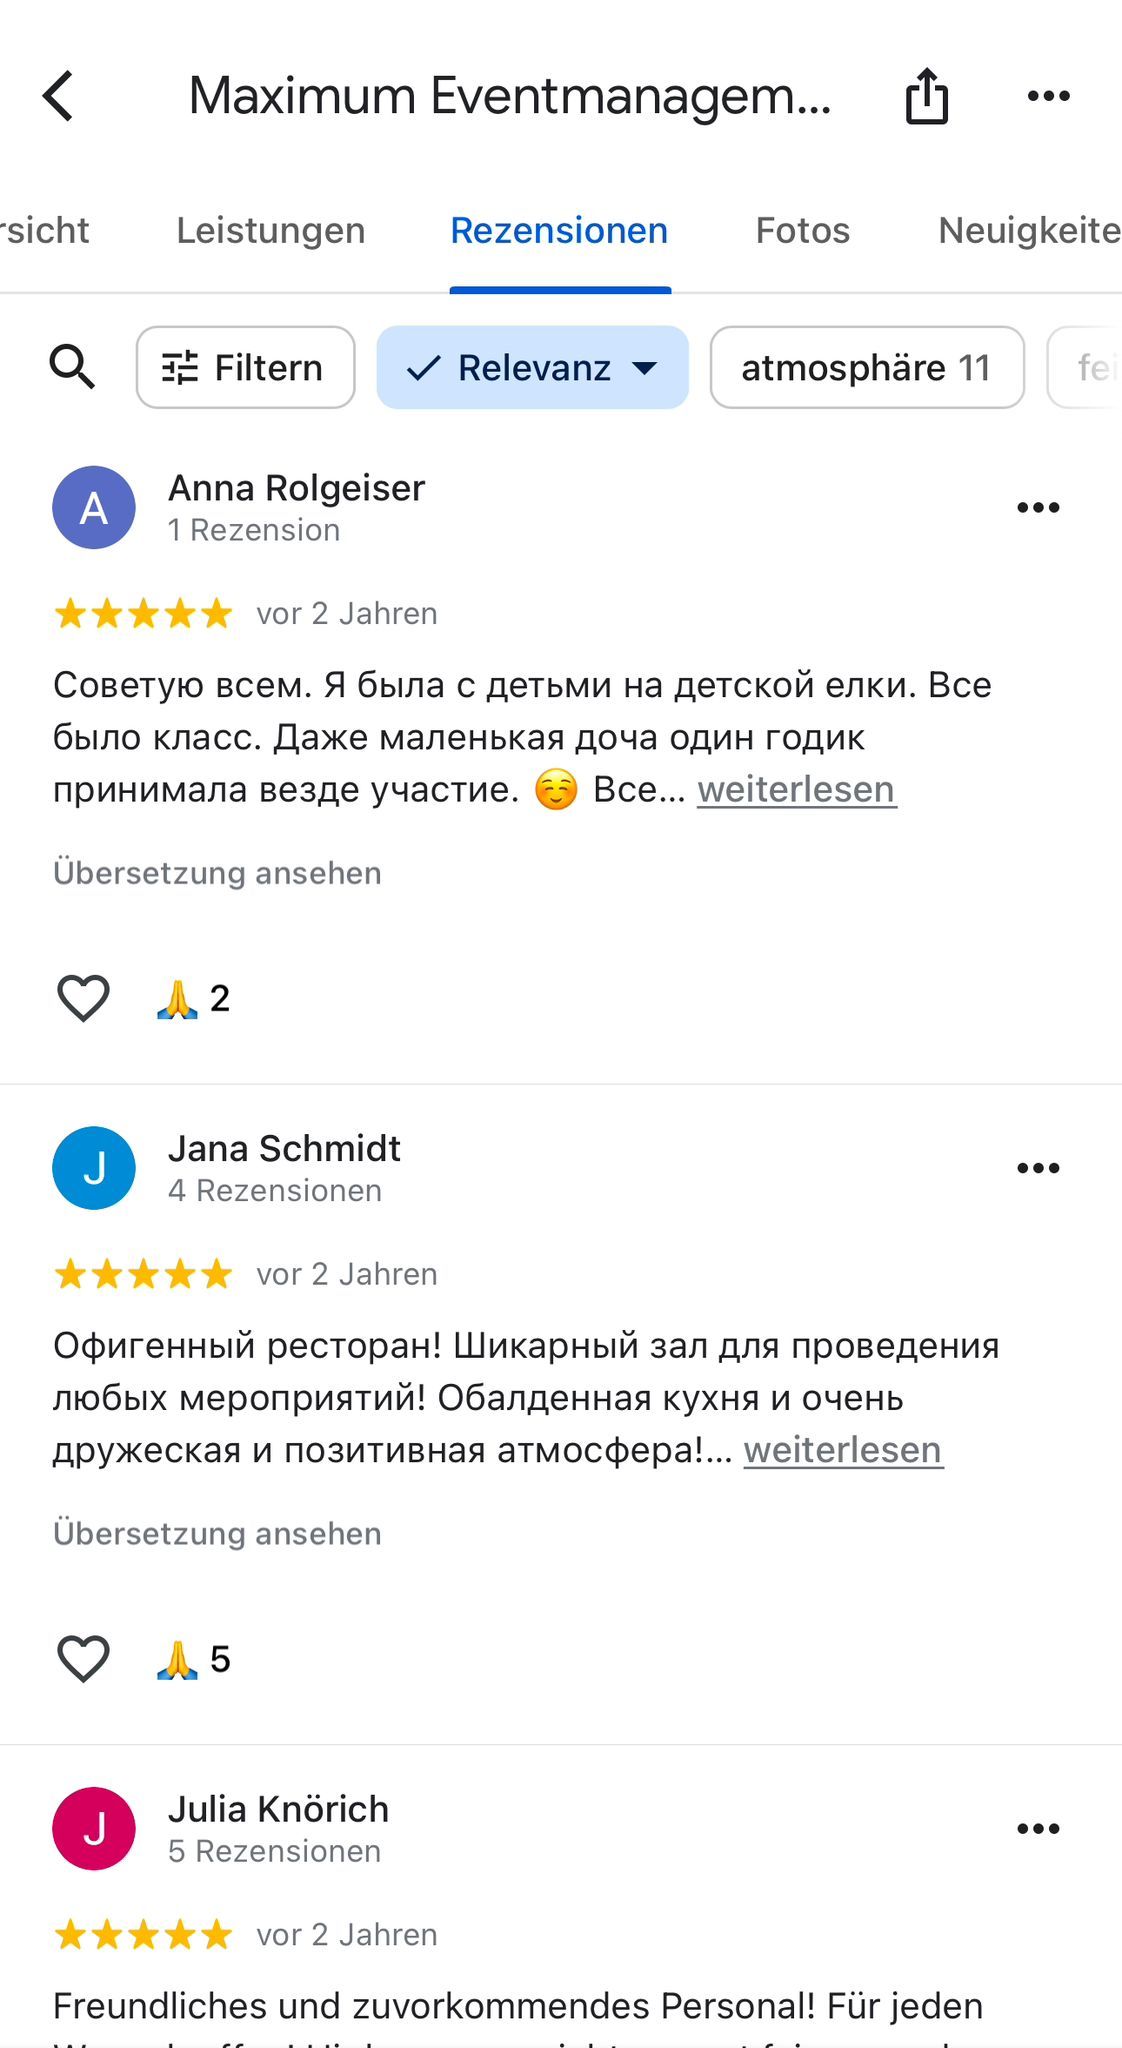
Task: Open Julia Knörich's profile avatar
Action: coord(94,1829)
